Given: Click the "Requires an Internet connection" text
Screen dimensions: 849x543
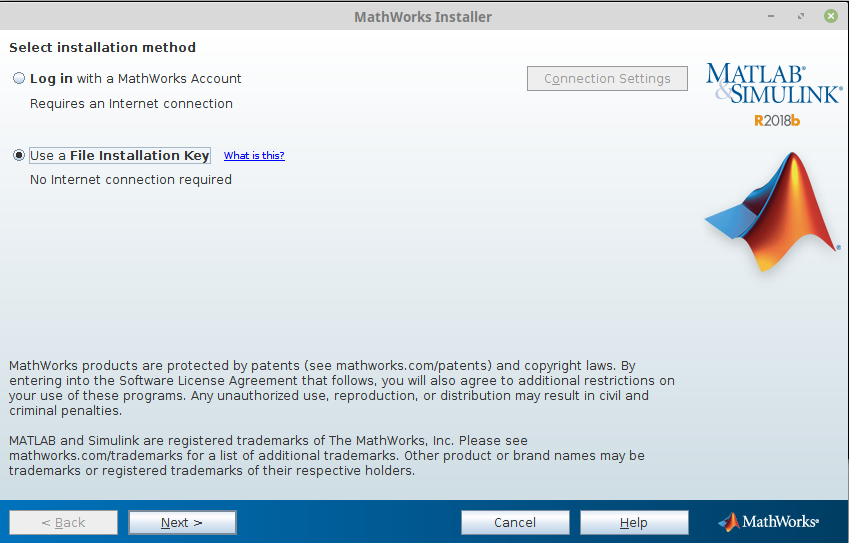Looking at the screenshot, I should click(131, 104).
